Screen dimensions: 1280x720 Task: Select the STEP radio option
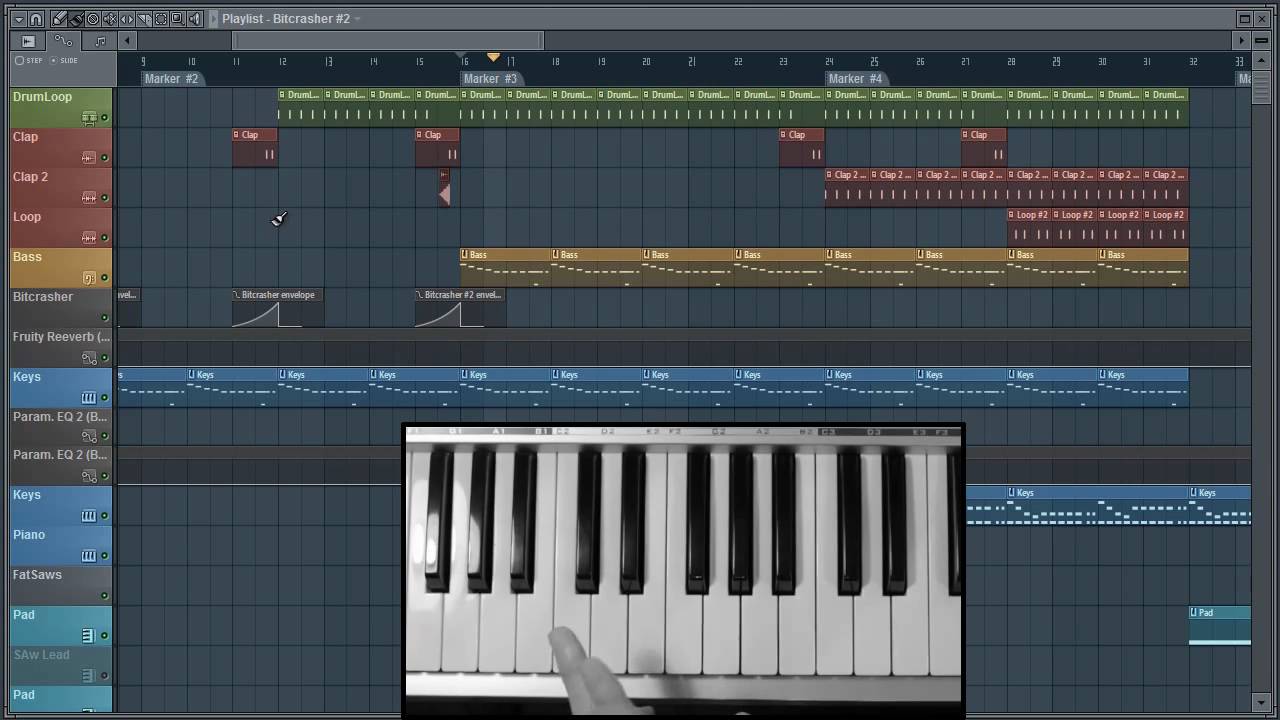click(x=29, y=60)
